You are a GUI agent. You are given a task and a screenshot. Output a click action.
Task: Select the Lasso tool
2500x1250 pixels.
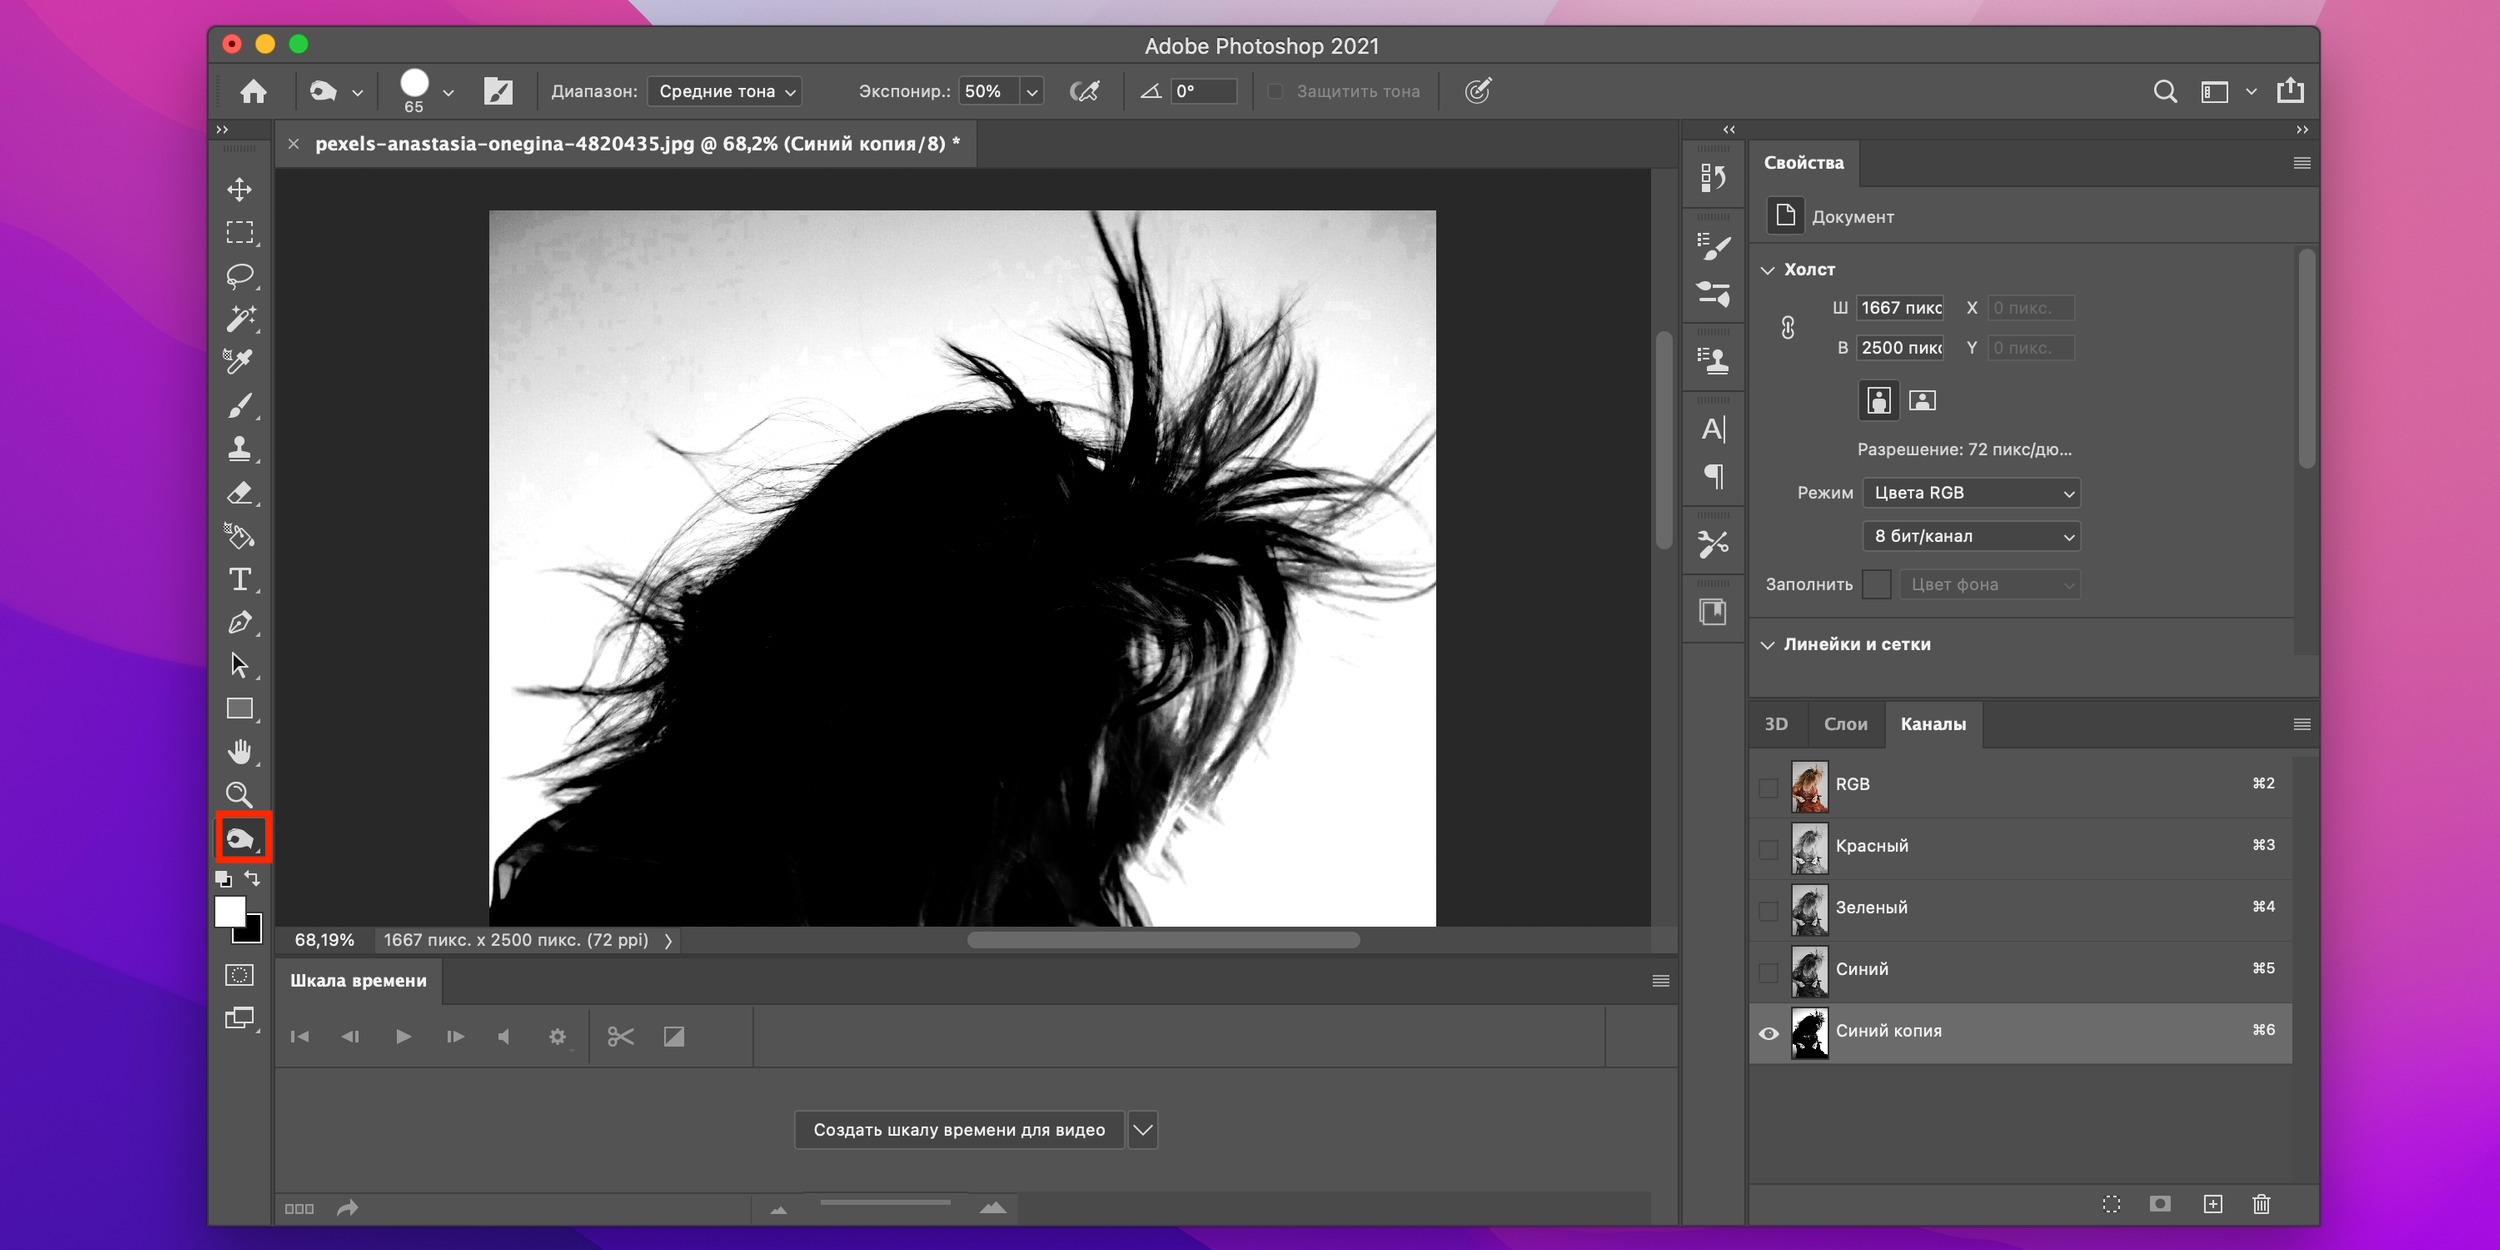point(239,276)
